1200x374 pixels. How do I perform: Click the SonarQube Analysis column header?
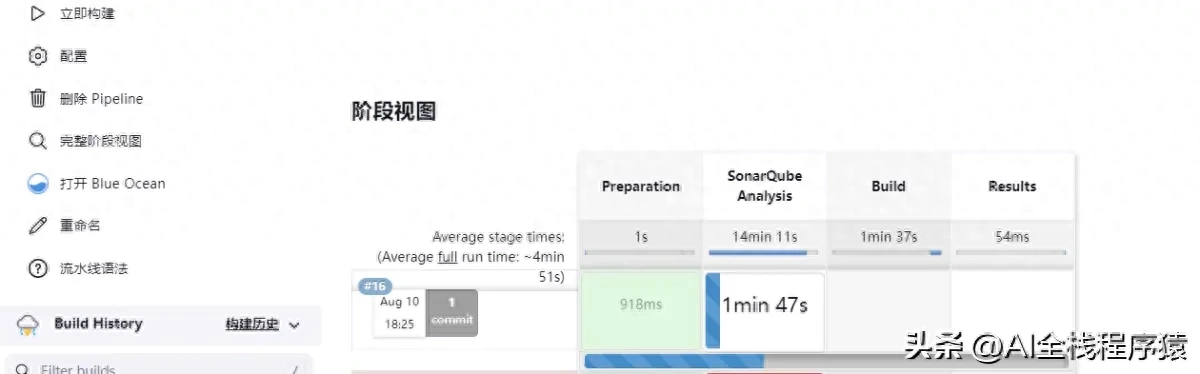[765, 186]
